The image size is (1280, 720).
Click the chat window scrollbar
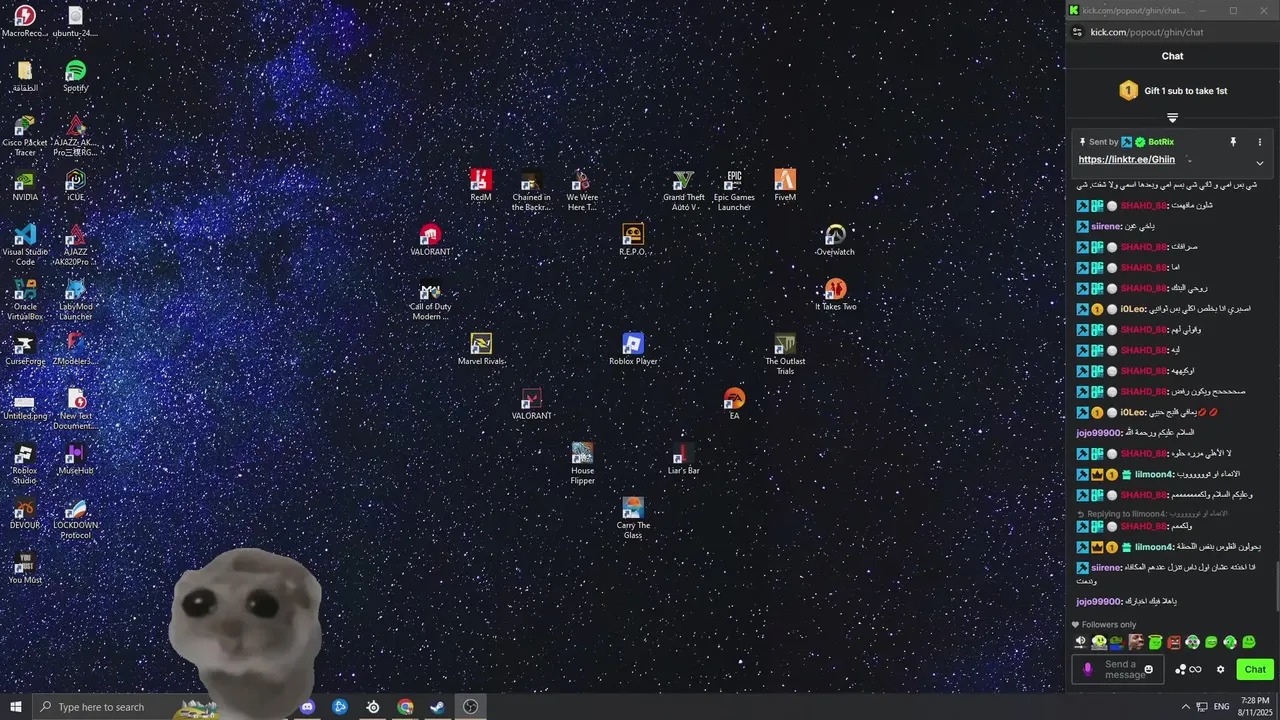click(1276, 587)
